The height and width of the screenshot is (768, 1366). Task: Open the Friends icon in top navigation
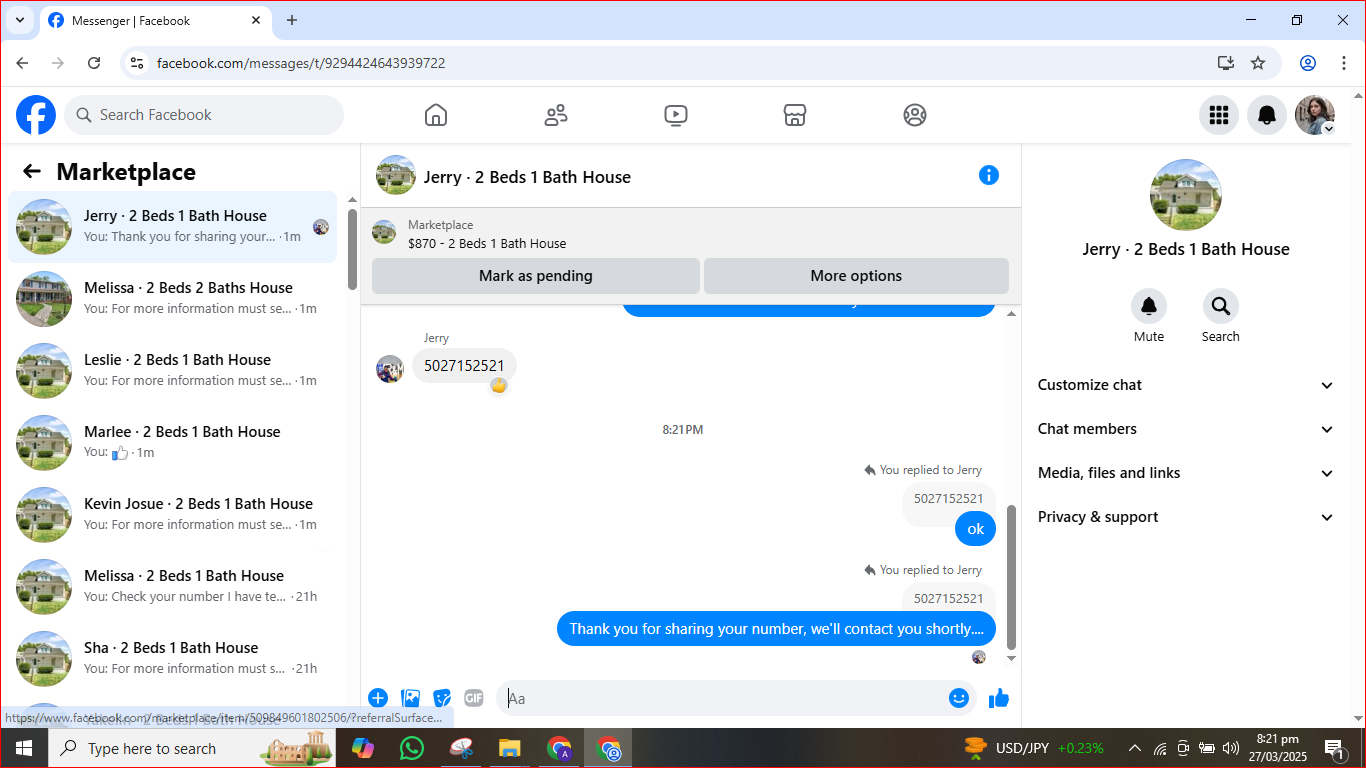click(x=556, y=115)
